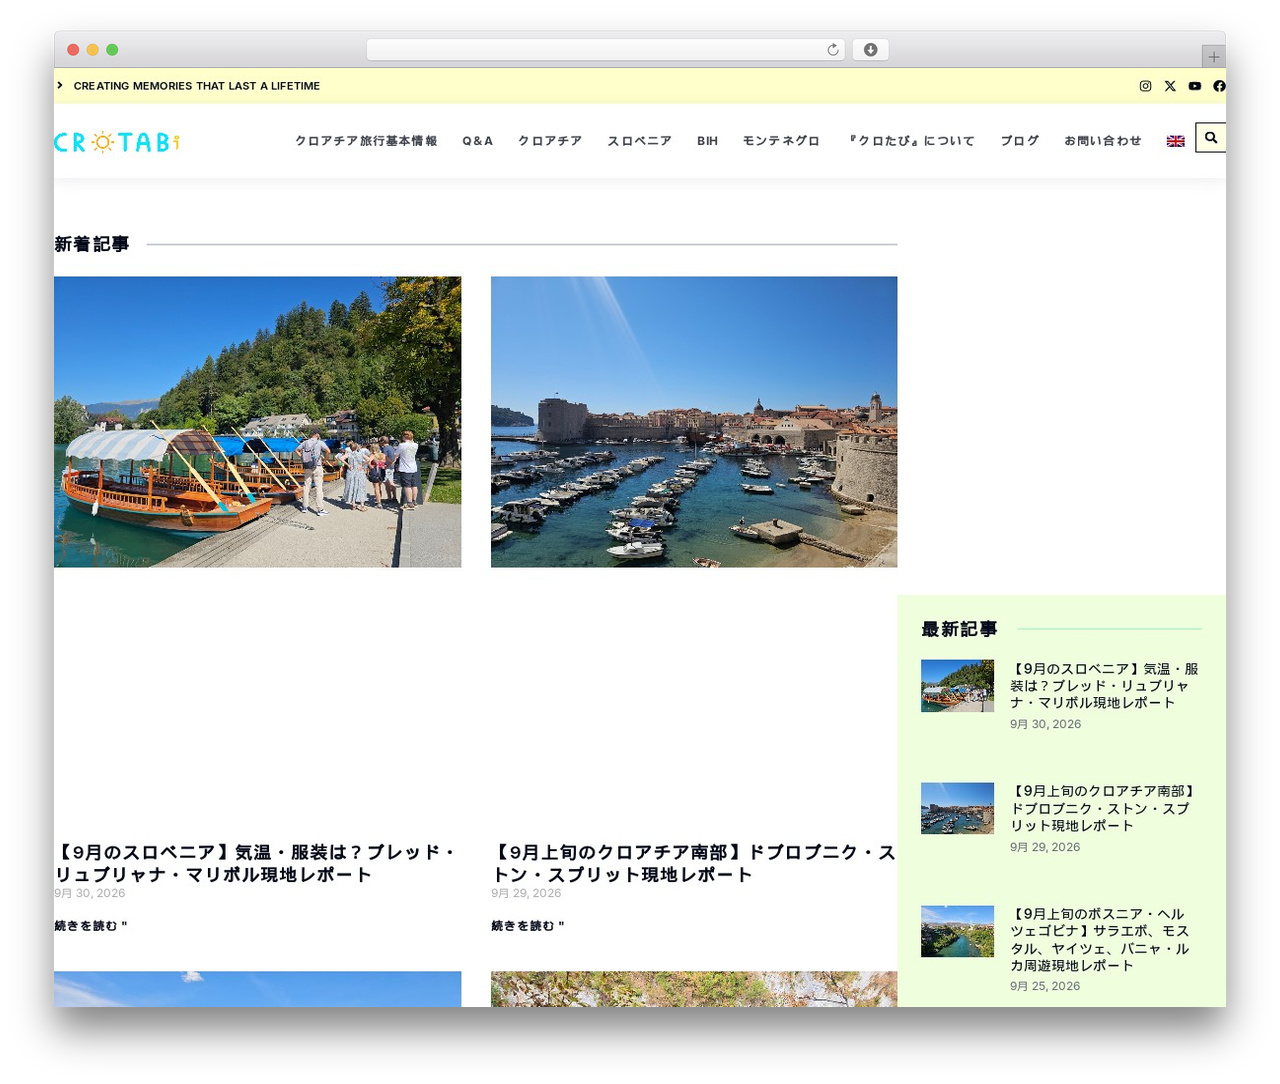Open the X (Twitter) social icon
This screenshot has width=1280, height=1084.
click(1170, 86)
